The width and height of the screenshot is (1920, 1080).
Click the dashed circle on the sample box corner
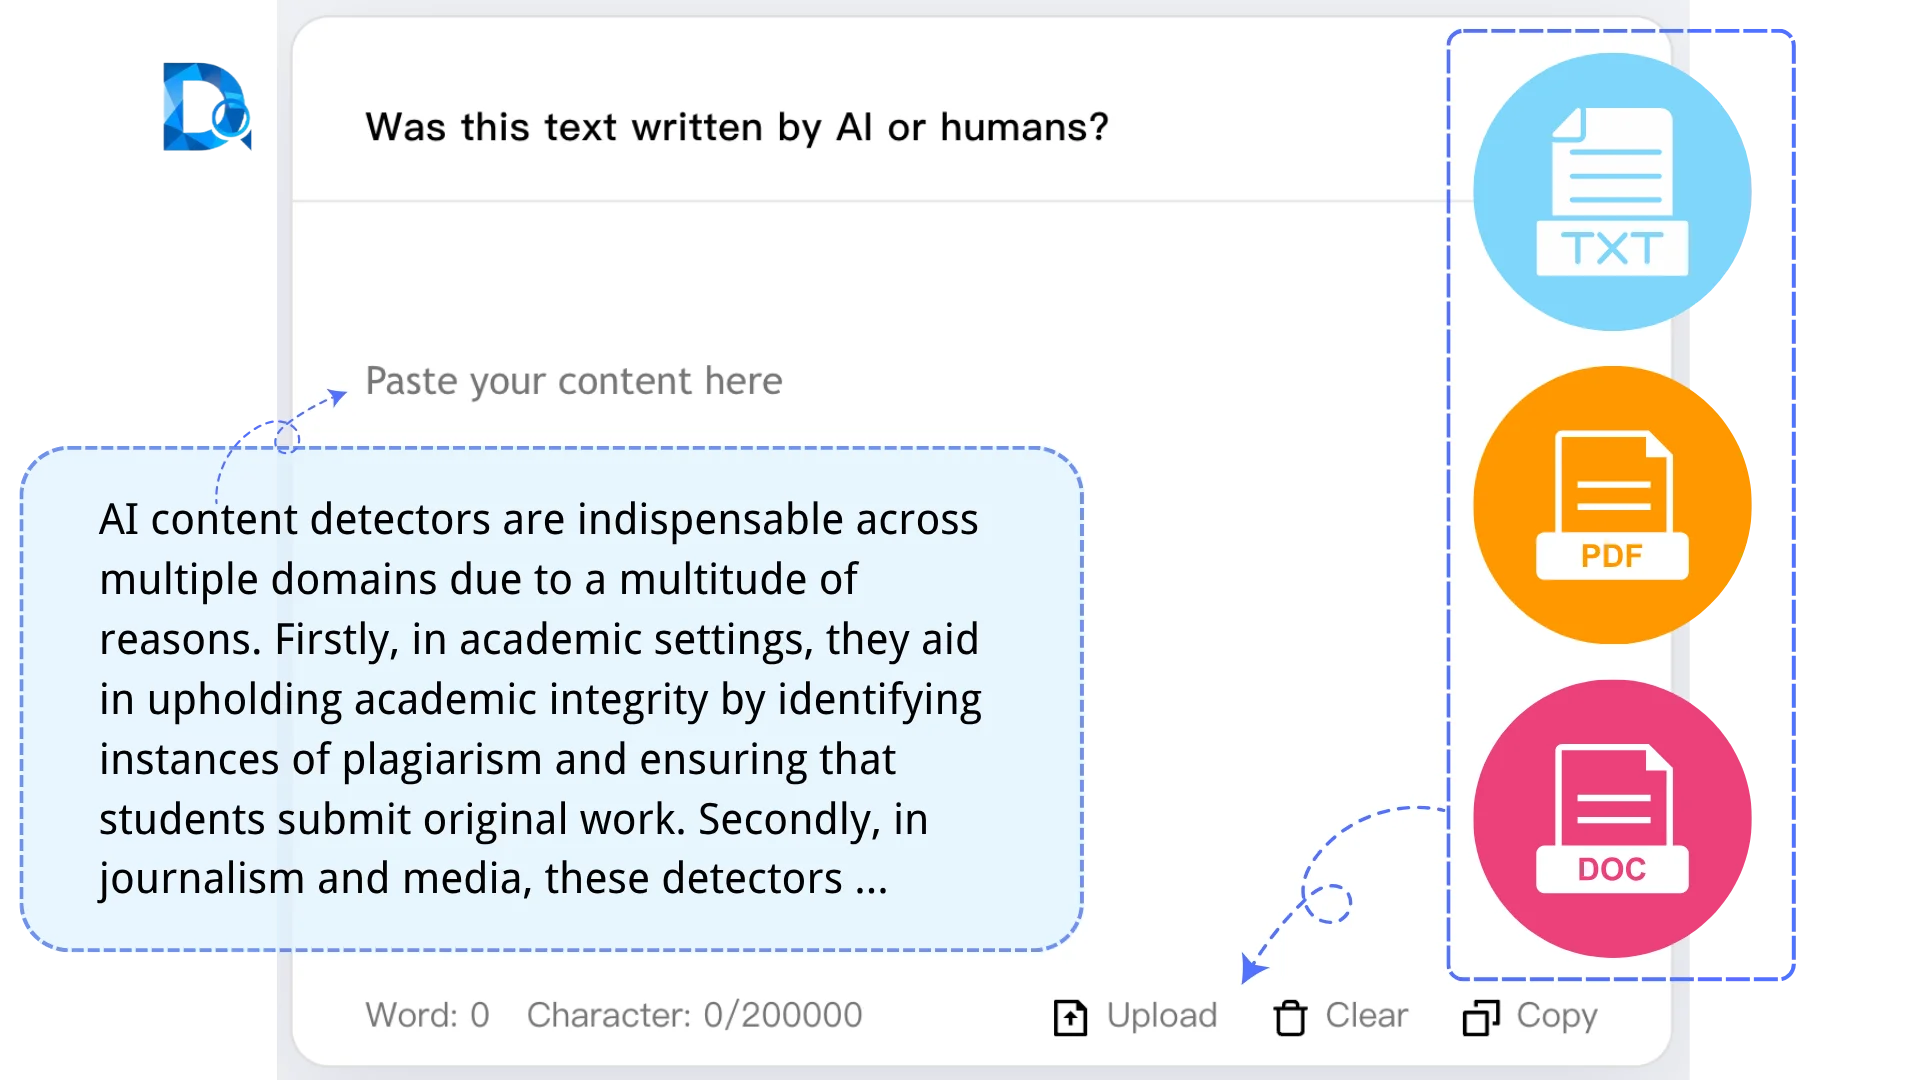(286, 438)
